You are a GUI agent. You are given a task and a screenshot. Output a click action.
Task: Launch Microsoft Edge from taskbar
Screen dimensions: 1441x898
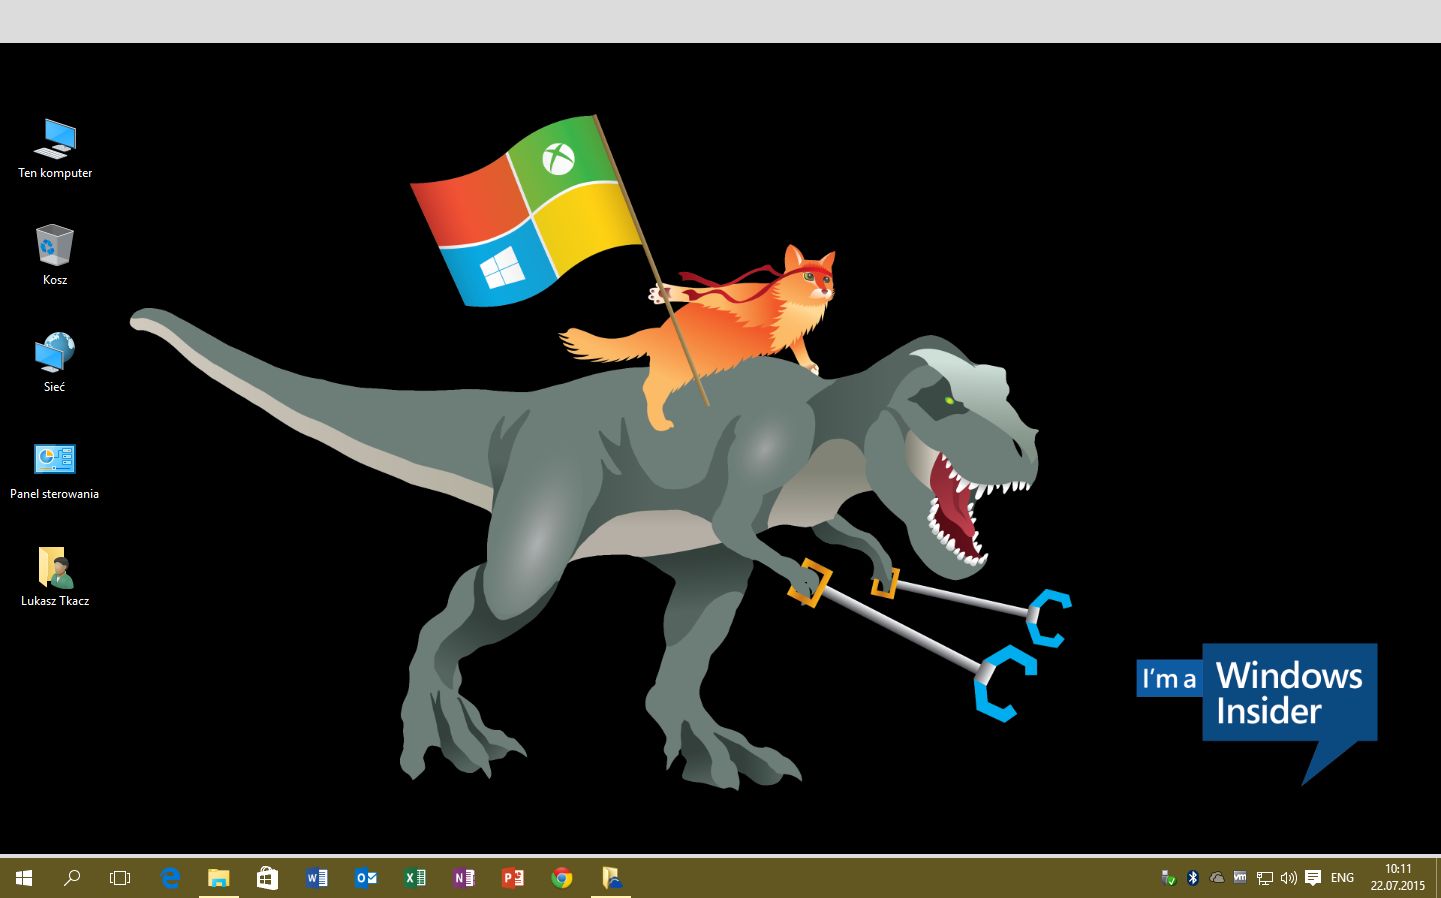(x=170, y=878)
